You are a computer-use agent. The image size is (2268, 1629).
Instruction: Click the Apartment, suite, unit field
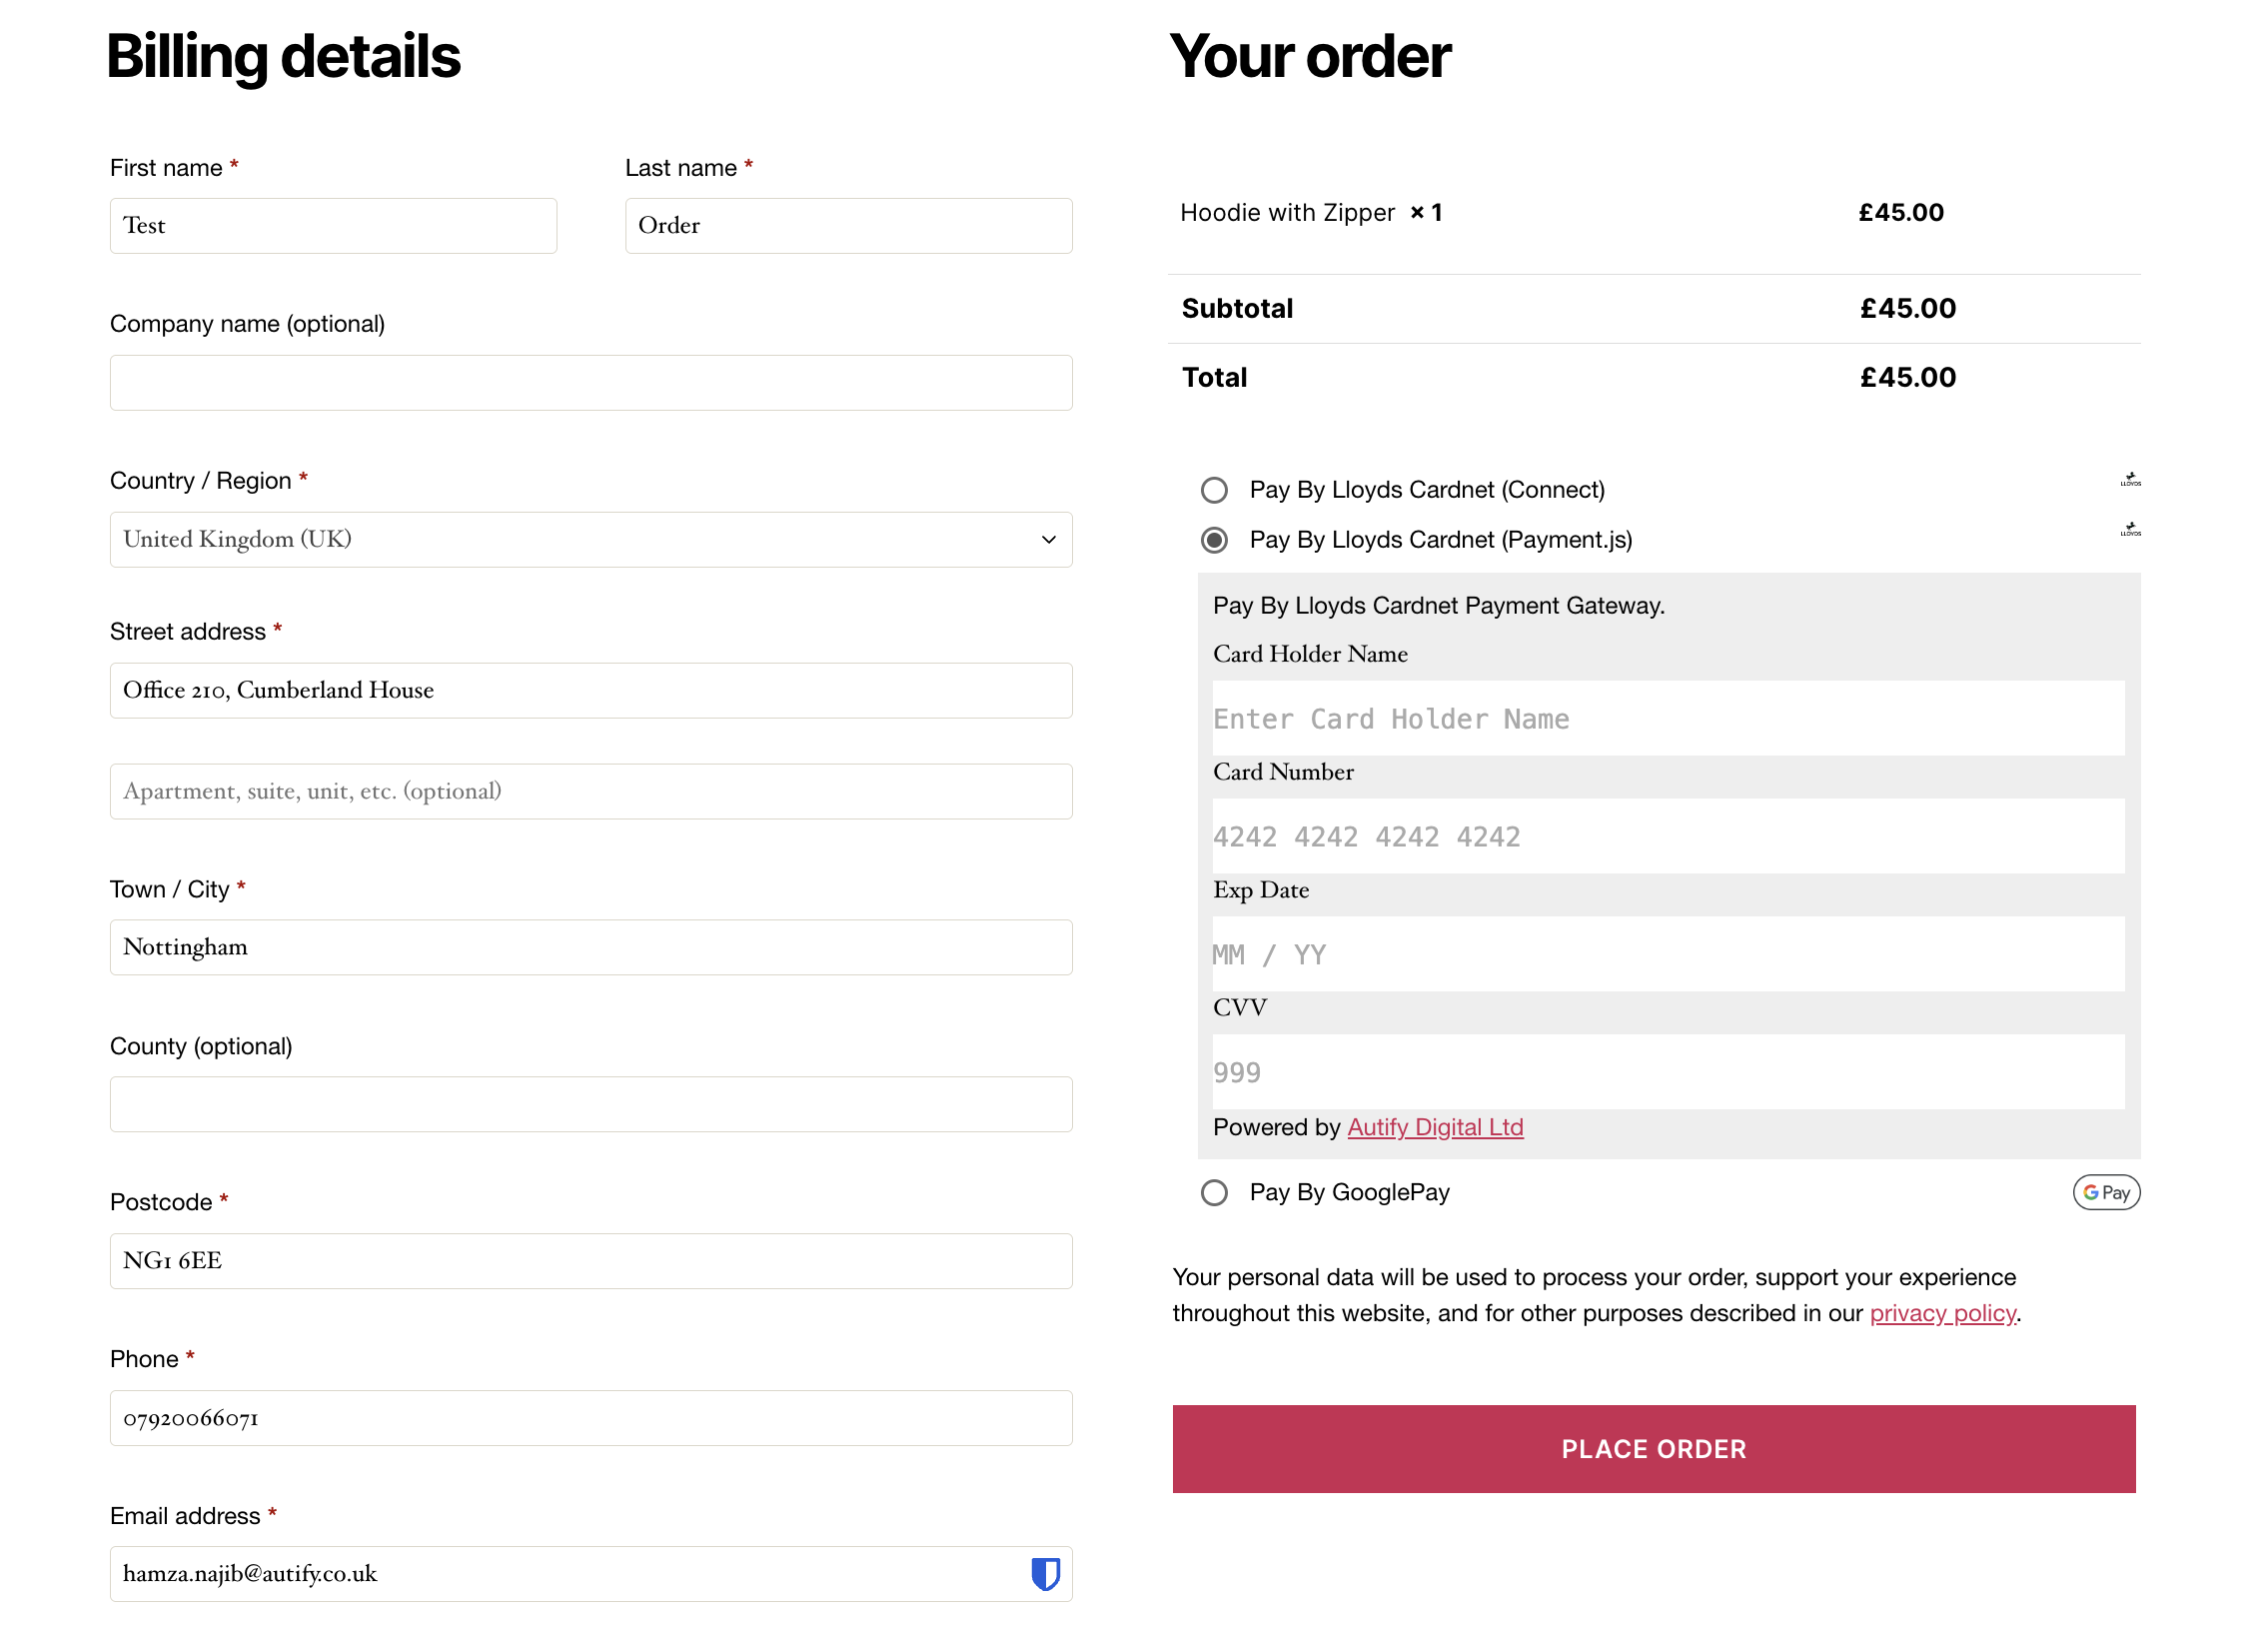(x=590, y=791)
